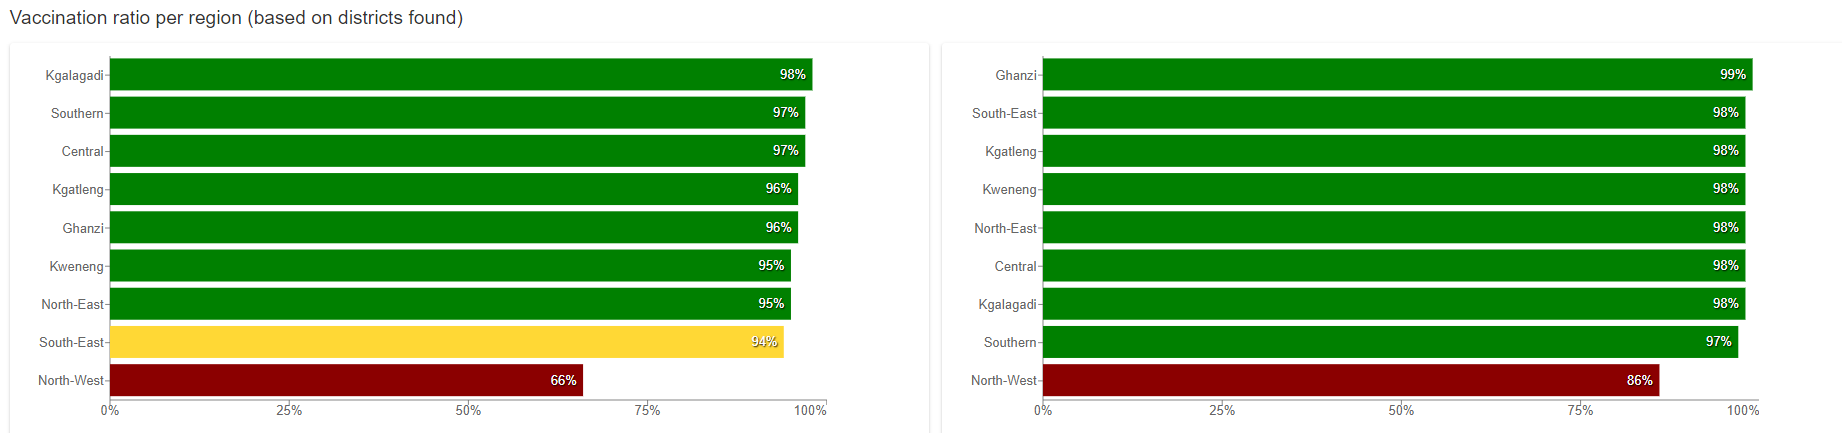Select the Central bar showing 98%

coord(1393,266)
